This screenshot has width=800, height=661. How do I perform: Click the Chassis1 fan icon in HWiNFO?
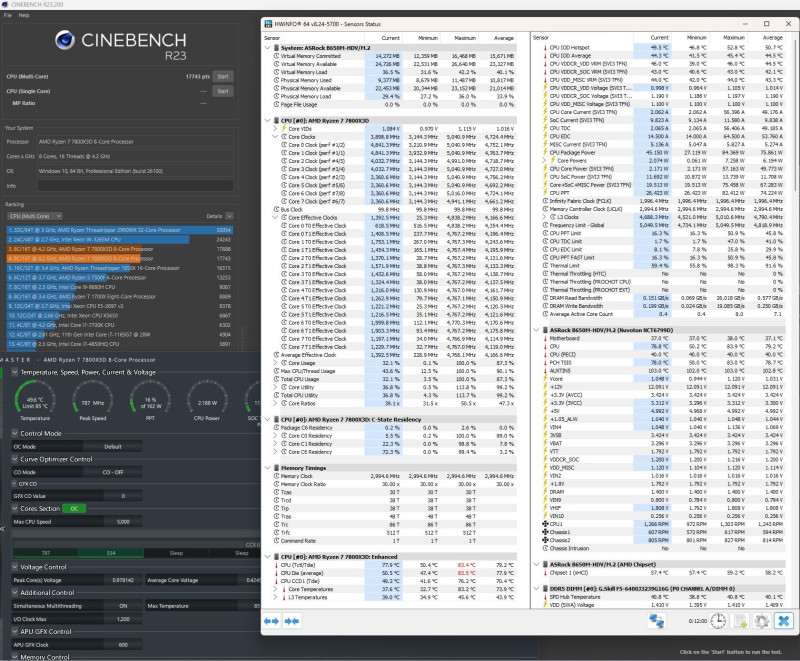[x=545, y=532]
